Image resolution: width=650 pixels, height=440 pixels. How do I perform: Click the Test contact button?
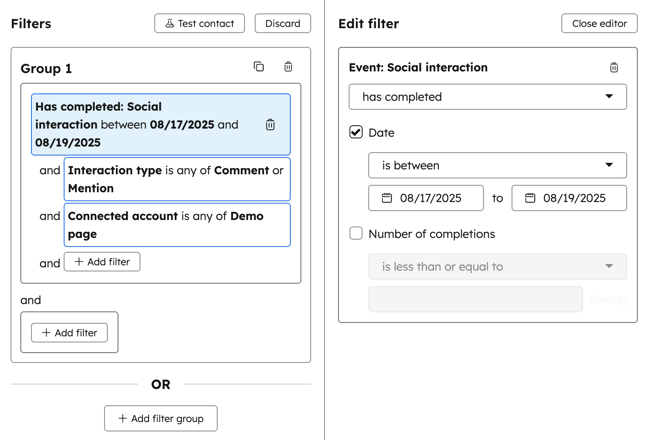(x=199, y=23)
